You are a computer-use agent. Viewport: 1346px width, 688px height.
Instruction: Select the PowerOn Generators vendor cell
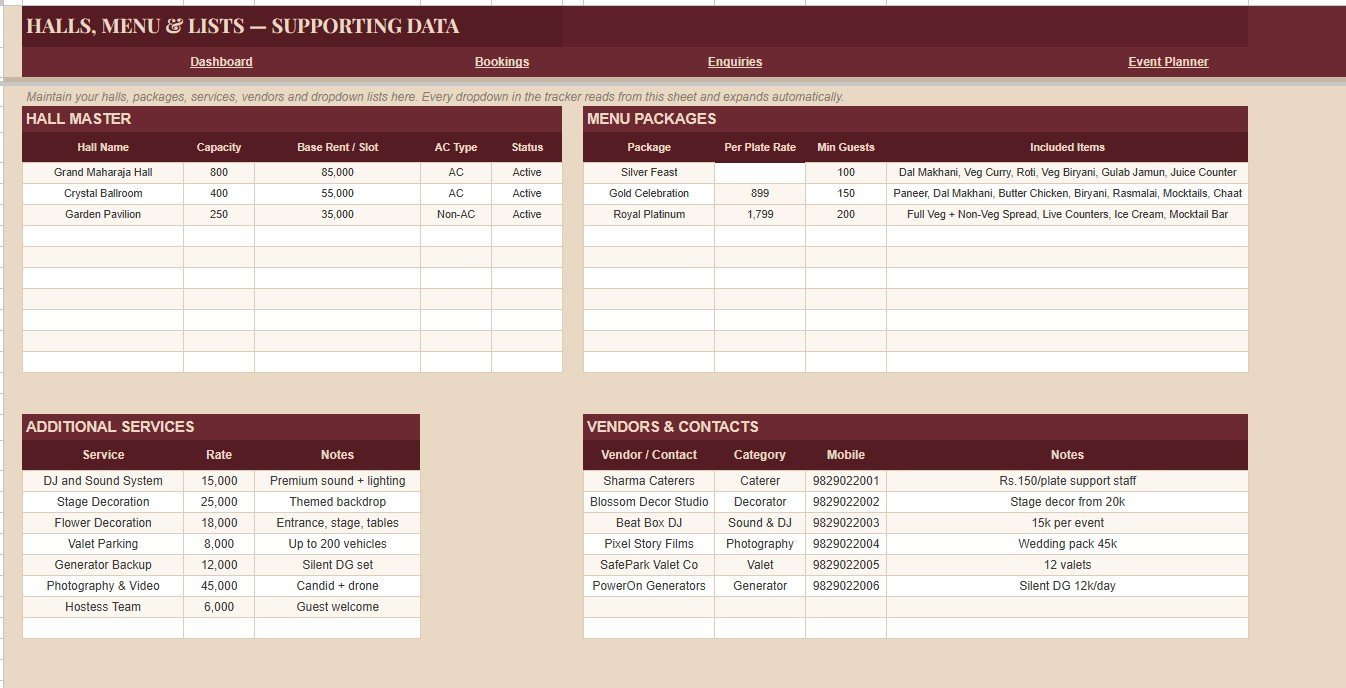click(649, 586)
